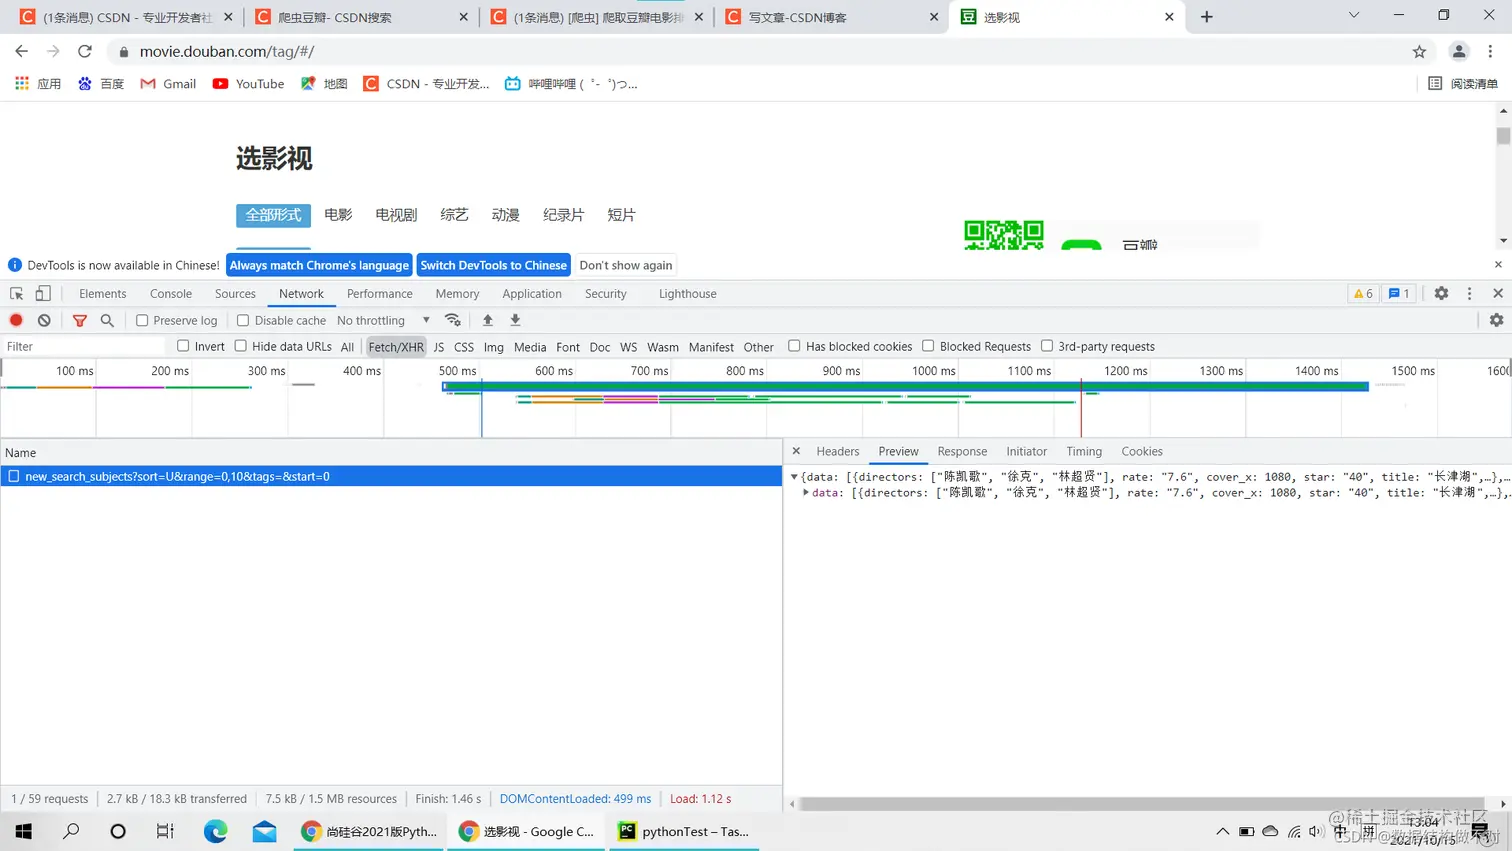Tick checkbox beside new_search_subjects request
This screenshot has height=851, width=1512.
pyautogui.click(x=14, y=476)
